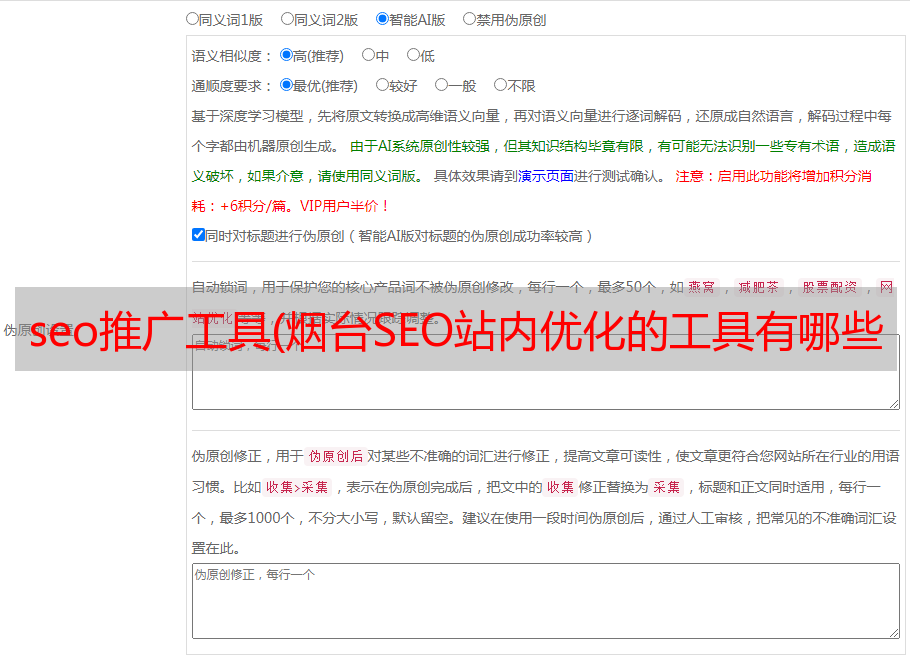911x658 pixels.
Task: Set 语义相似度 to 高(推荐)
Action: pyautogui.click(x=286, y=55)
